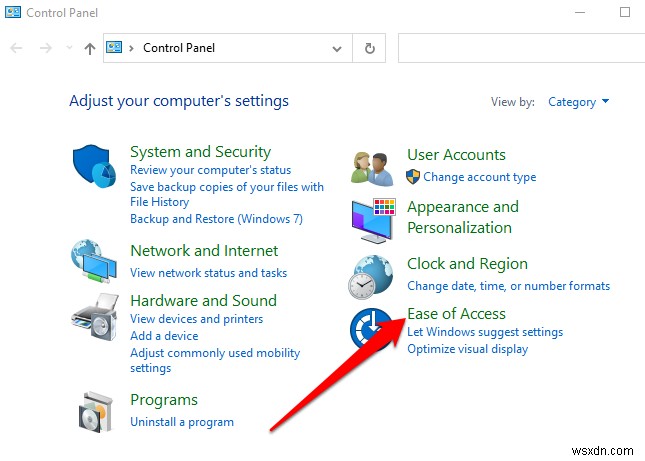Viewport: 645px width, 461px height.
Task: Open System and Security heading
Action: click(201, 152)
